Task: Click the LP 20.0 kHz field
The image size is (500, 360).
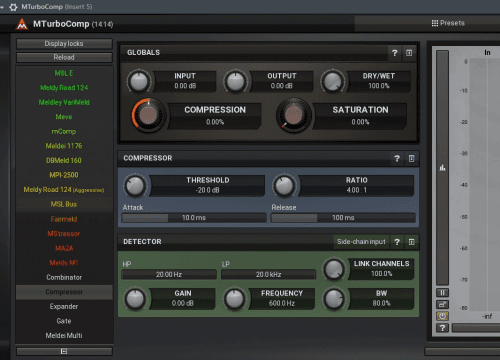Action: 268,275
